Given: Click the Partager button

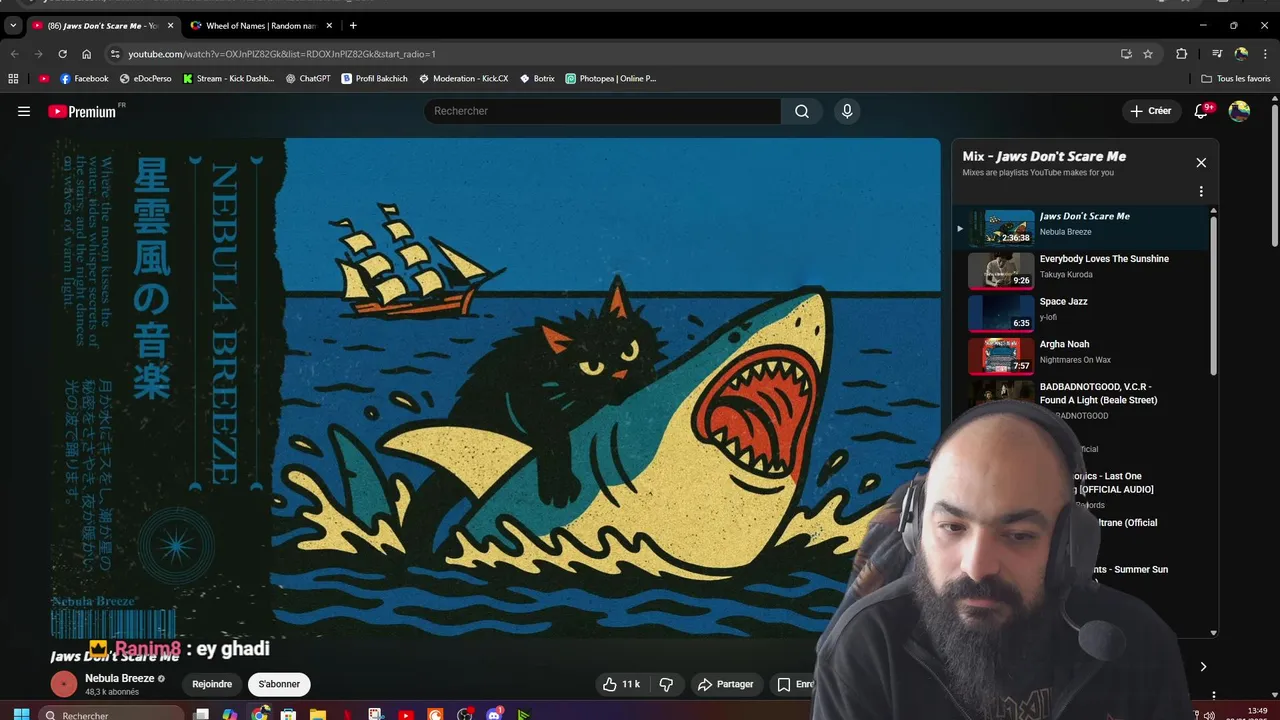Looking at the screenshot, I should click(x=725, y=684).
